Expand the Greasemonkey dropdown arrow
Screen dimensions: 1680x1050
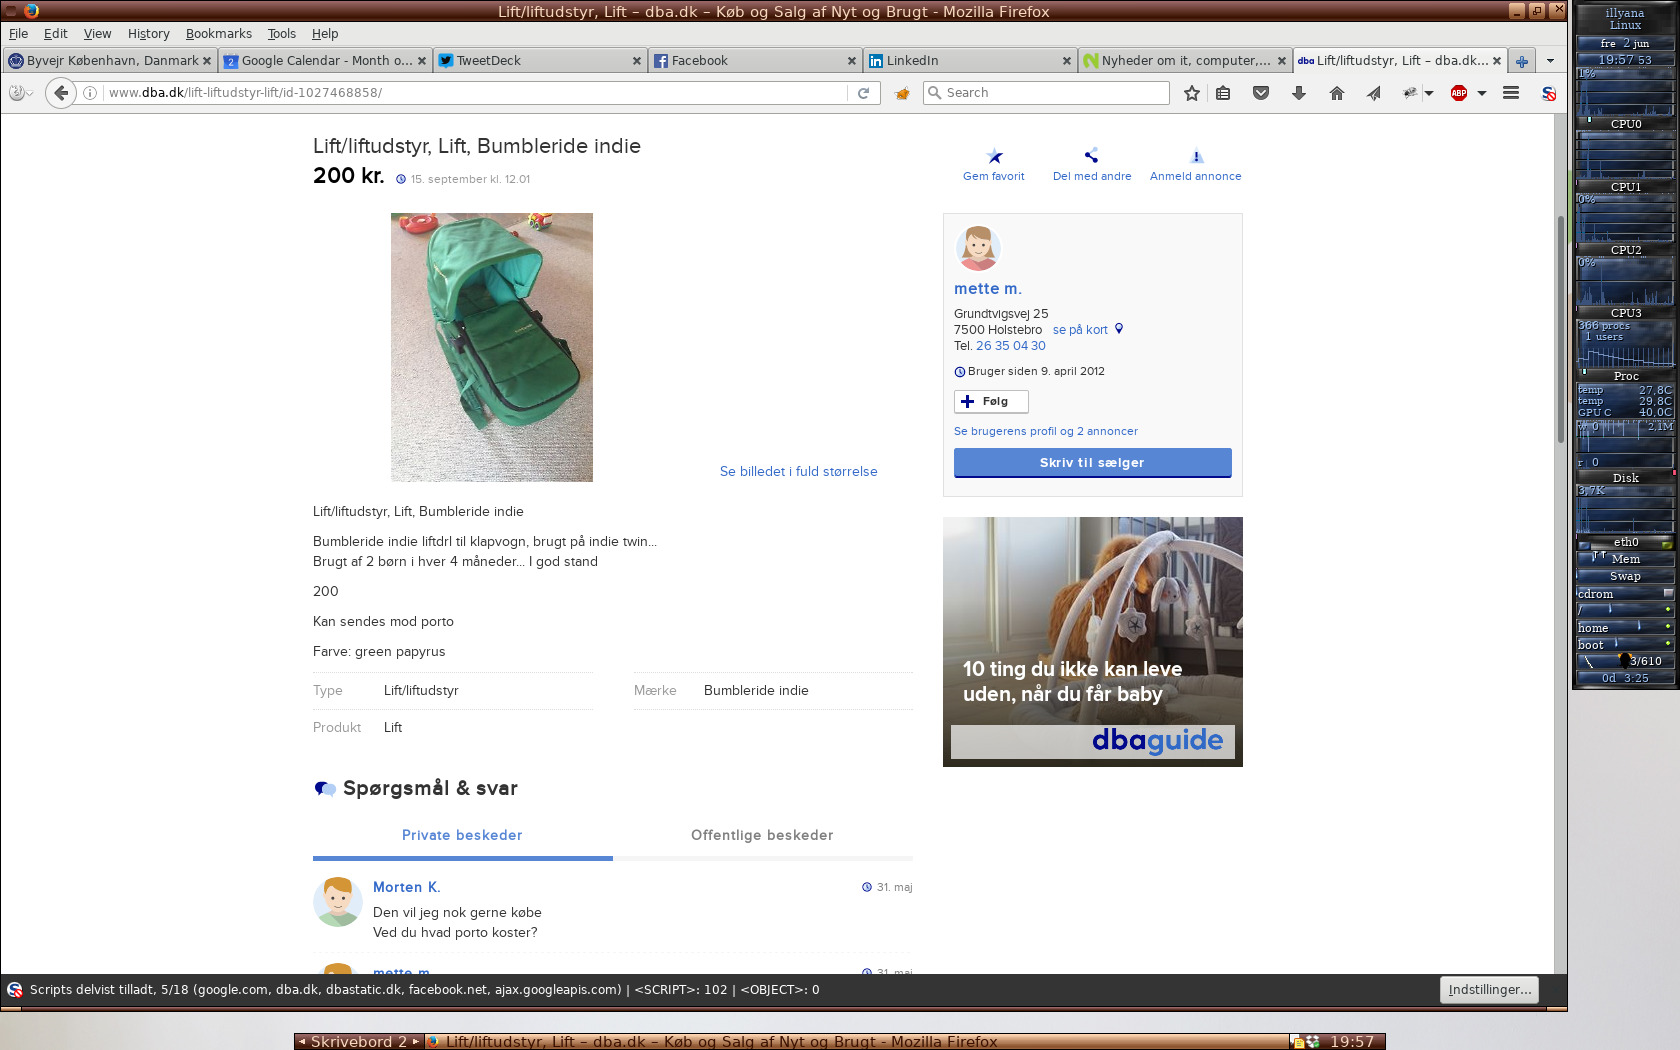(x=1429, y=93)
